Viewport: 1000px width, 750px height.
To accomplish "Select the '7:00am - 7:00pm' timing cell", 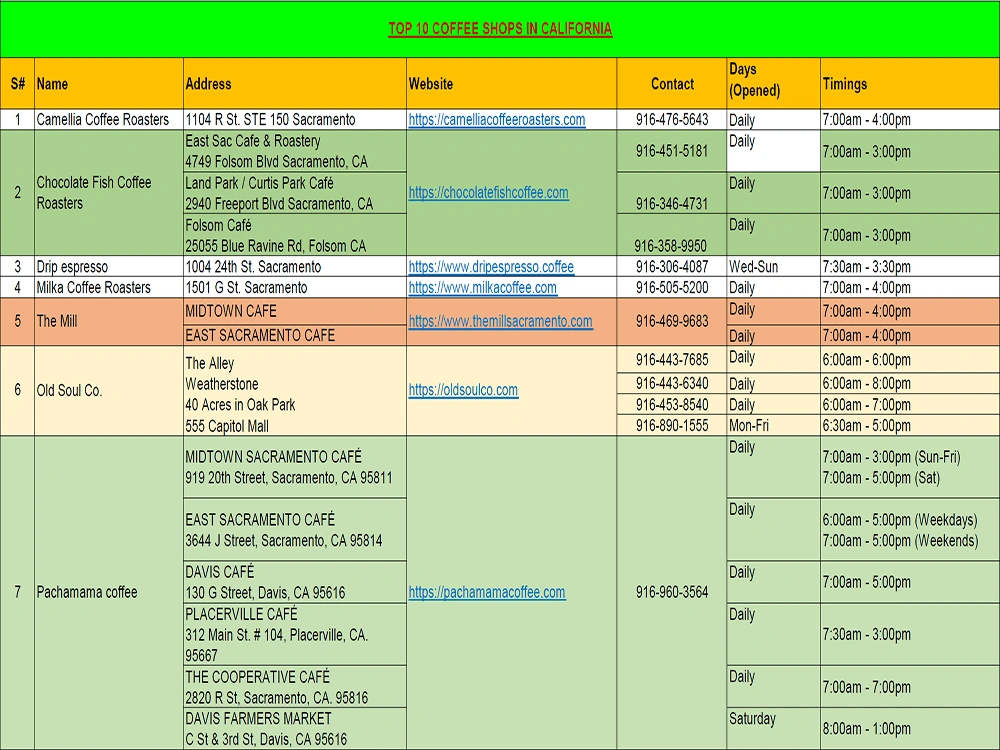I will (910, 687).
